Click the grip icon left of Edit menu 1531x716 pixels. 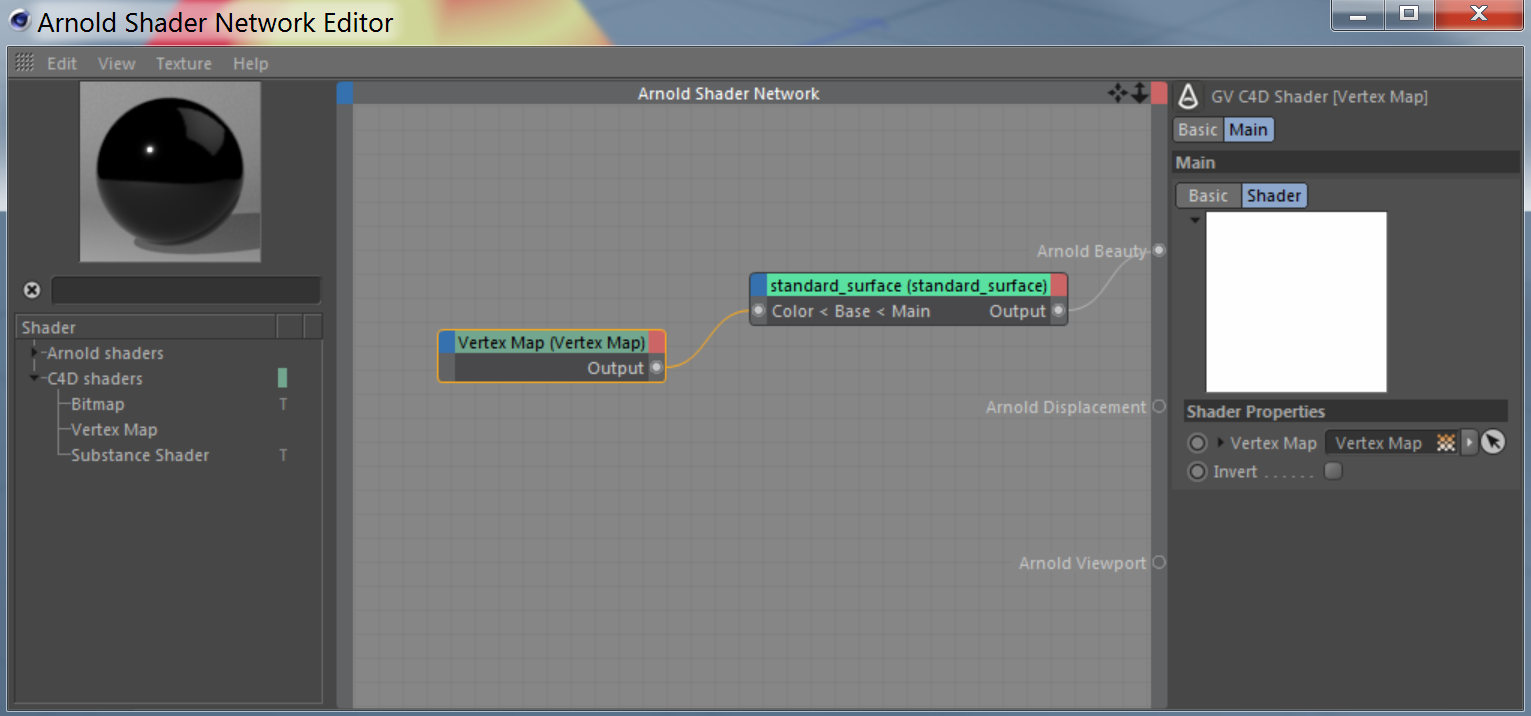[x=25, y=62]
